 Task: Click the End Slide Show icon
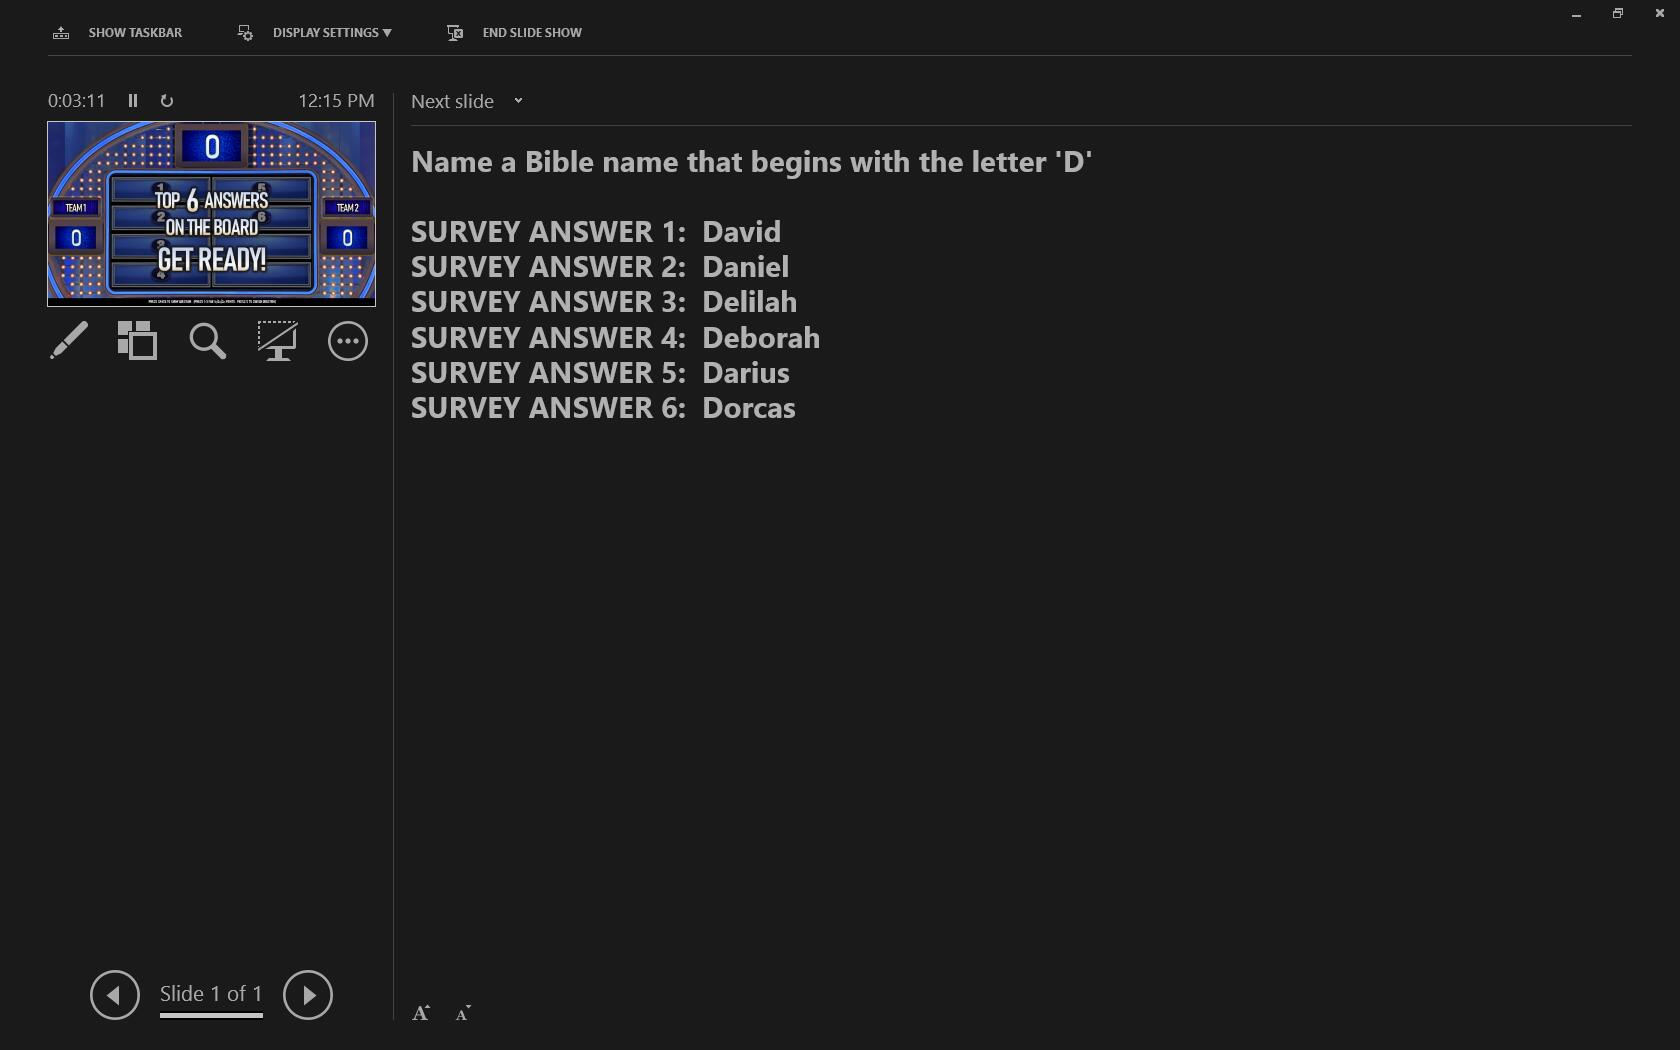(x=455, y=33)
